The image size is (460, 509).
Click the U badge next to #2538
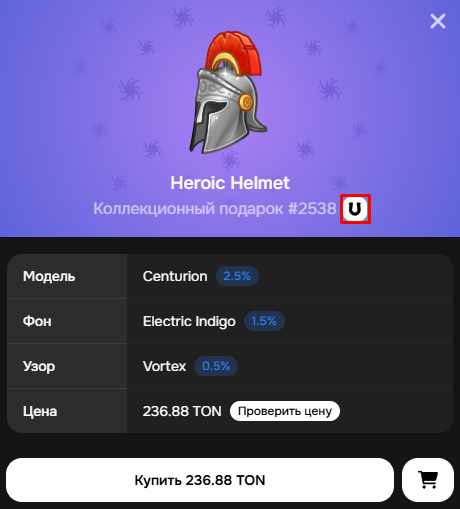[355, 209]
